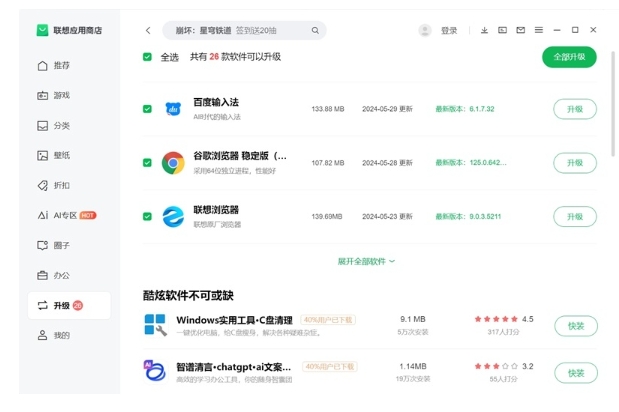Open the 壁纸 sidebar tab

point(69,155)
